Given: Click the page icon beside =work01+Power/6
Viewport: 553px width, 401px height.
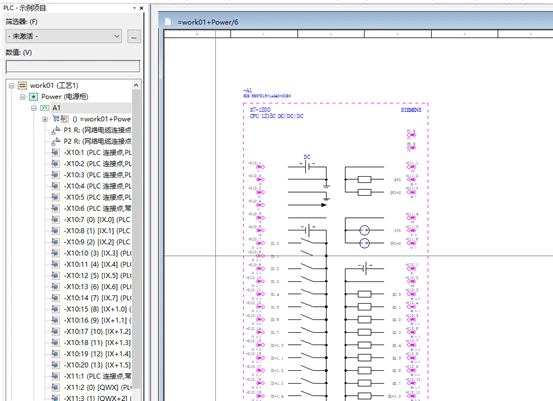Looking at the screenshot, I should pyautogui.click(x=168, y=22).
